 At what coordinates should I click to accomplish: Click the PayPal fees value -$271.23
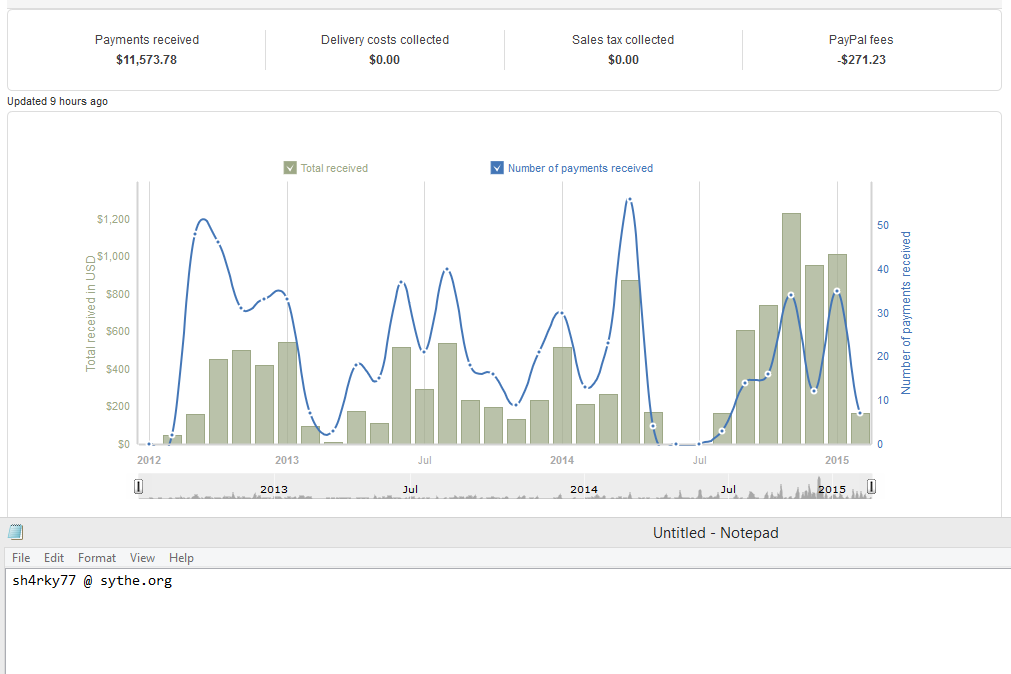[861, 60]
